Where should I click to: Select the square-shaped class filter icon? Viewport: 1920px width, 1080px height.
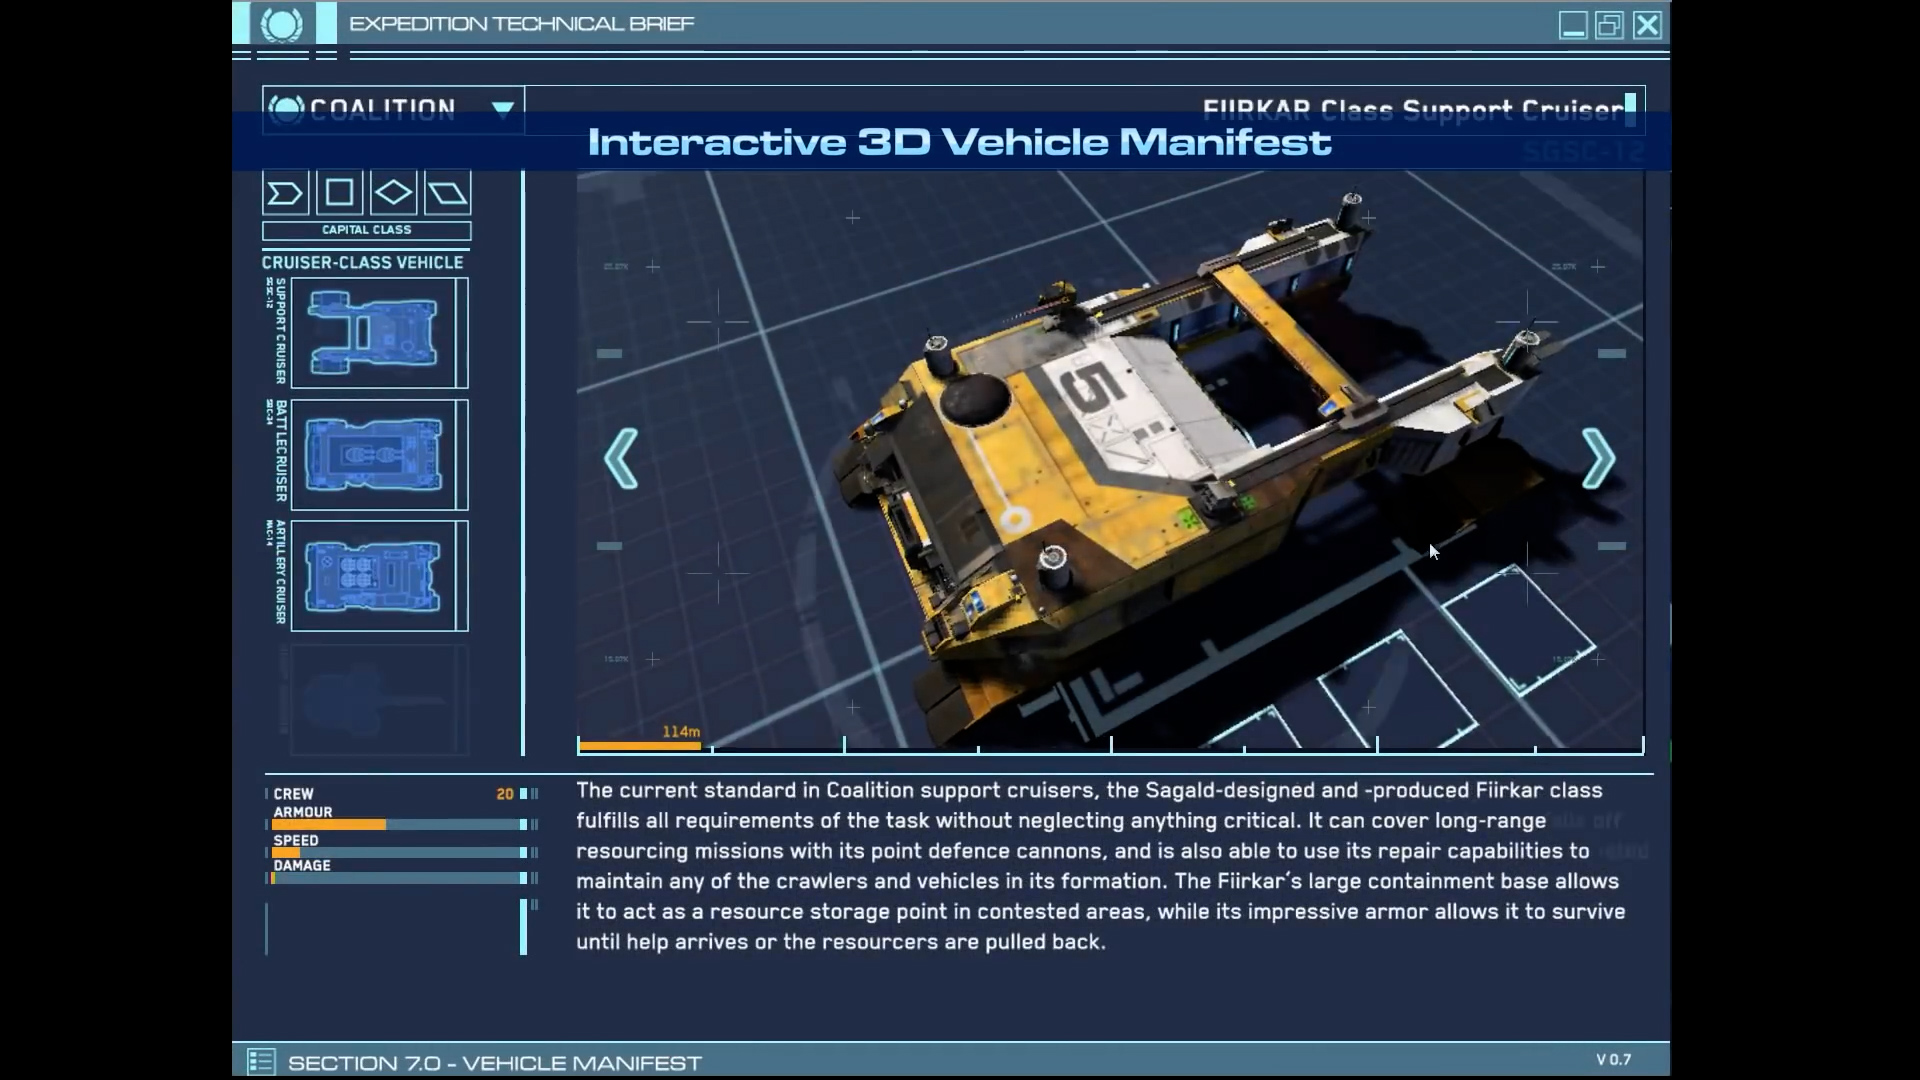339,193
